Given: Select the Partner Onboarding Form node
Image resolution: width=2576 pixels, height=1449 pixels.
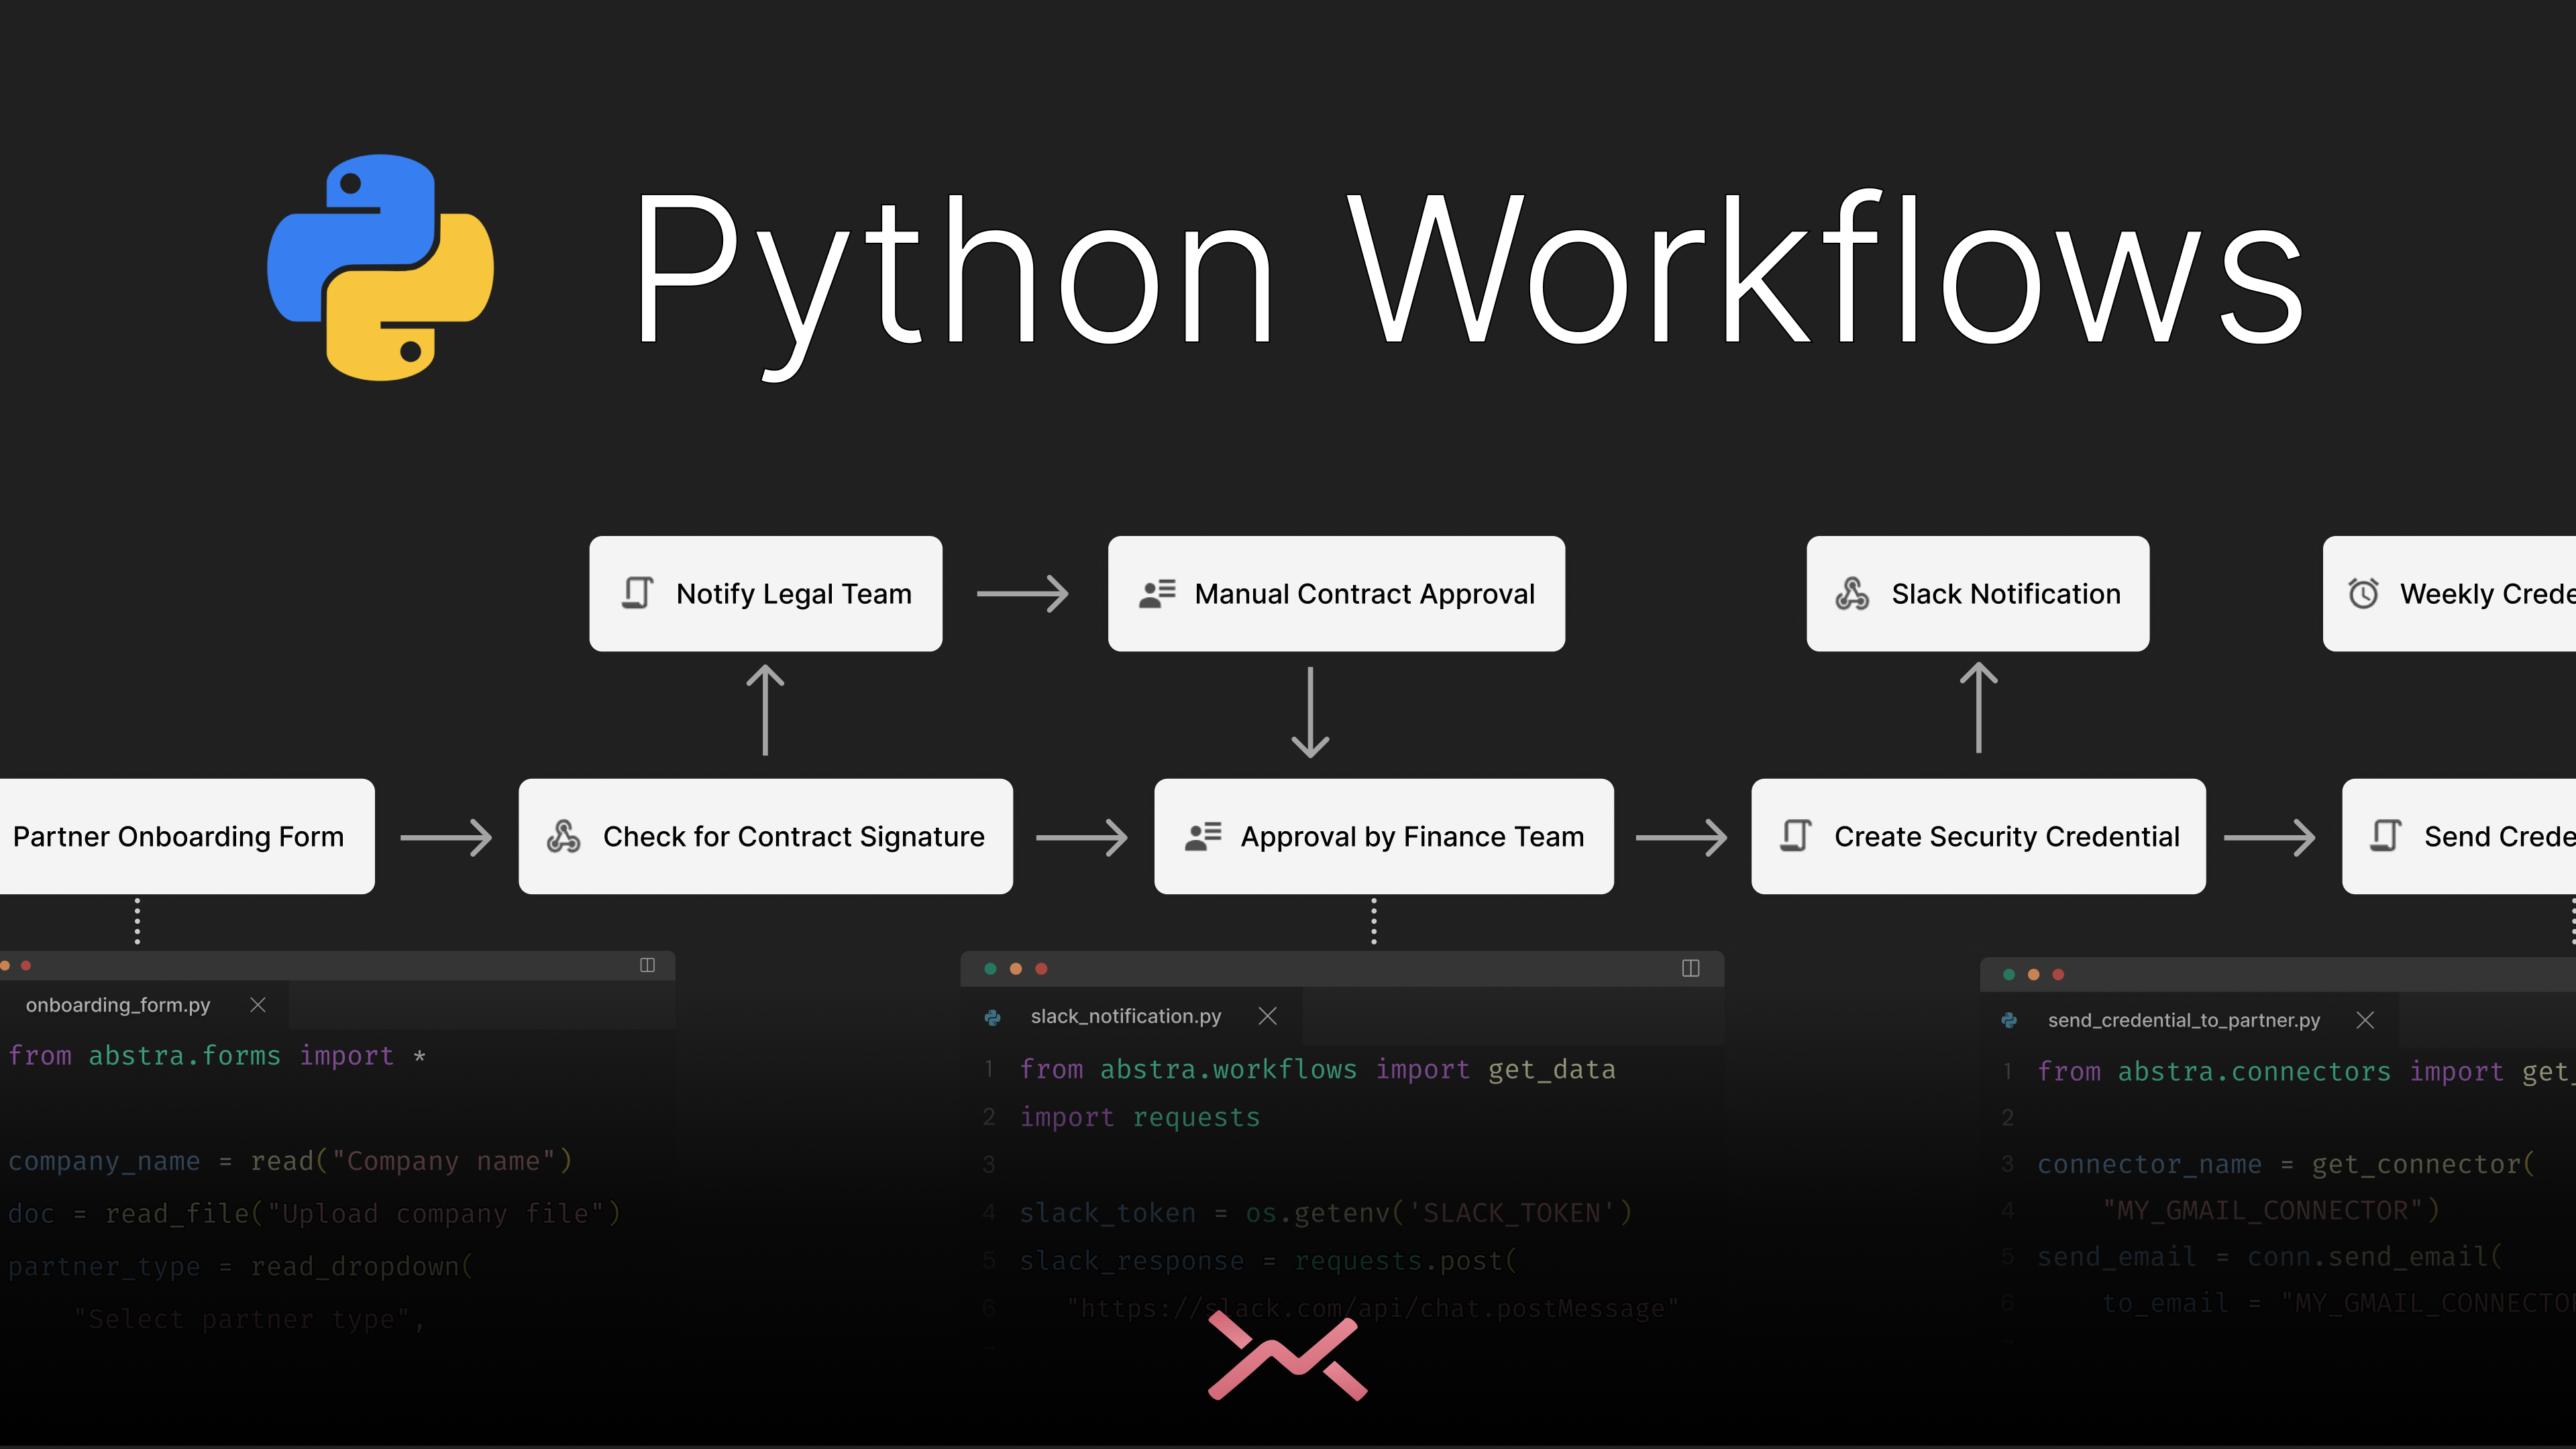Looking at the screenshot, I should tap(180, 836).
